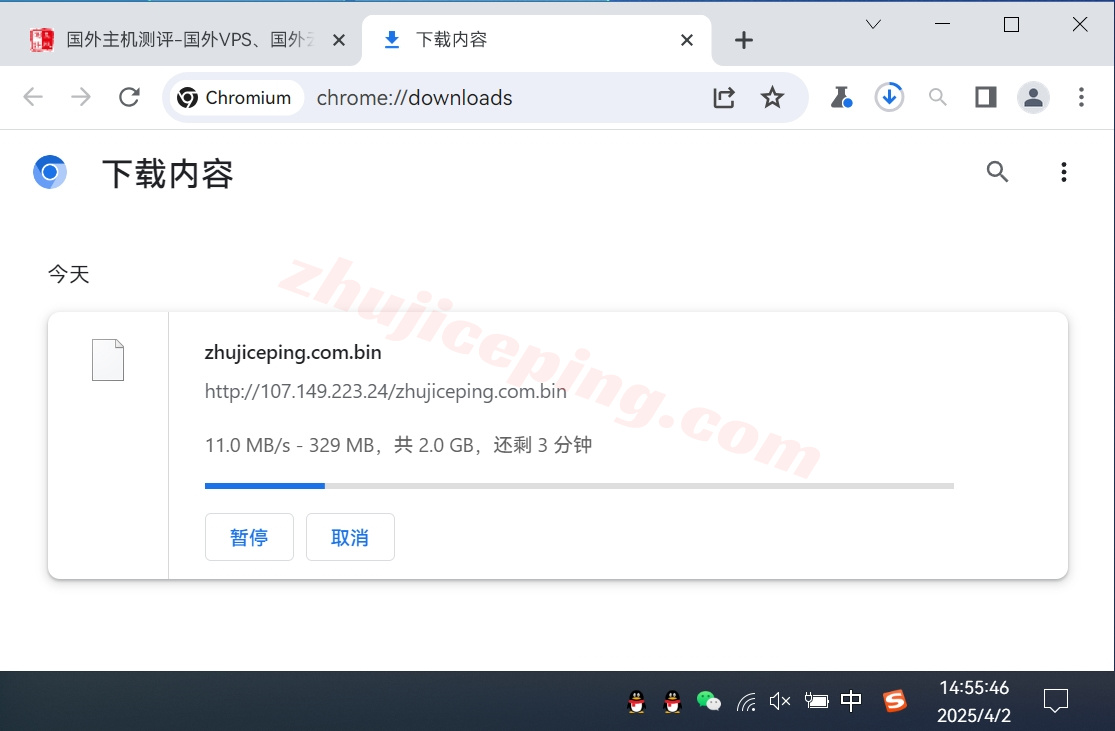Focus the chrome://downloads address bar

point(414,97)
